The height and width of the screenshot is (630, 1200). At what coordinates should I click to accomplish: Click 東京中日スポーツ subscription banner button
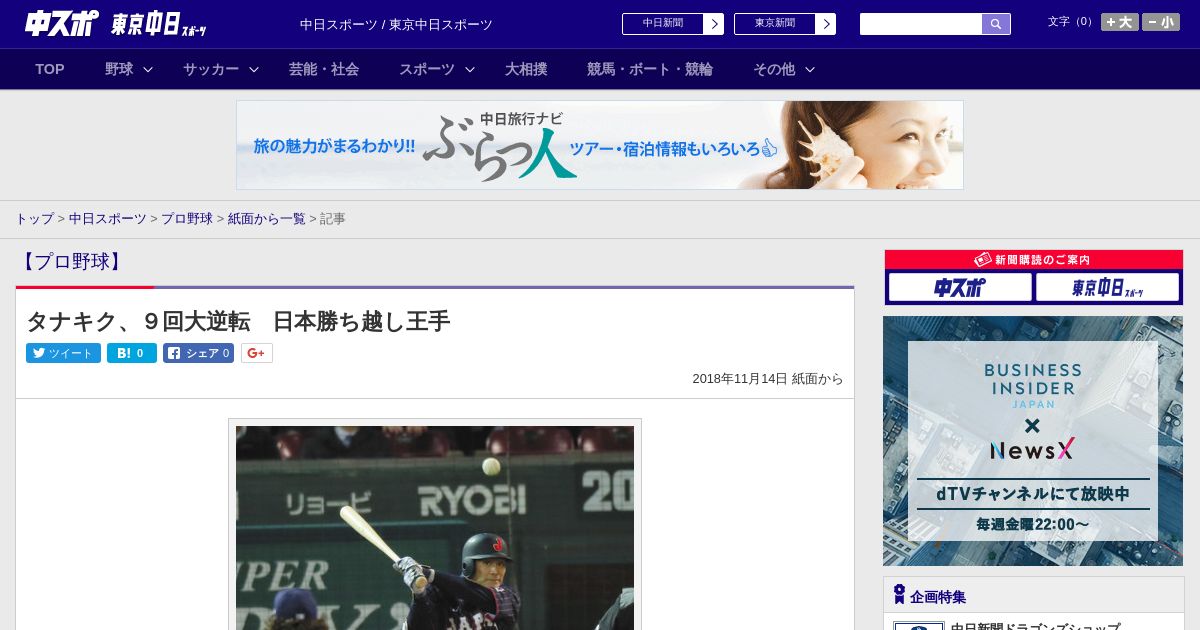1107,287
